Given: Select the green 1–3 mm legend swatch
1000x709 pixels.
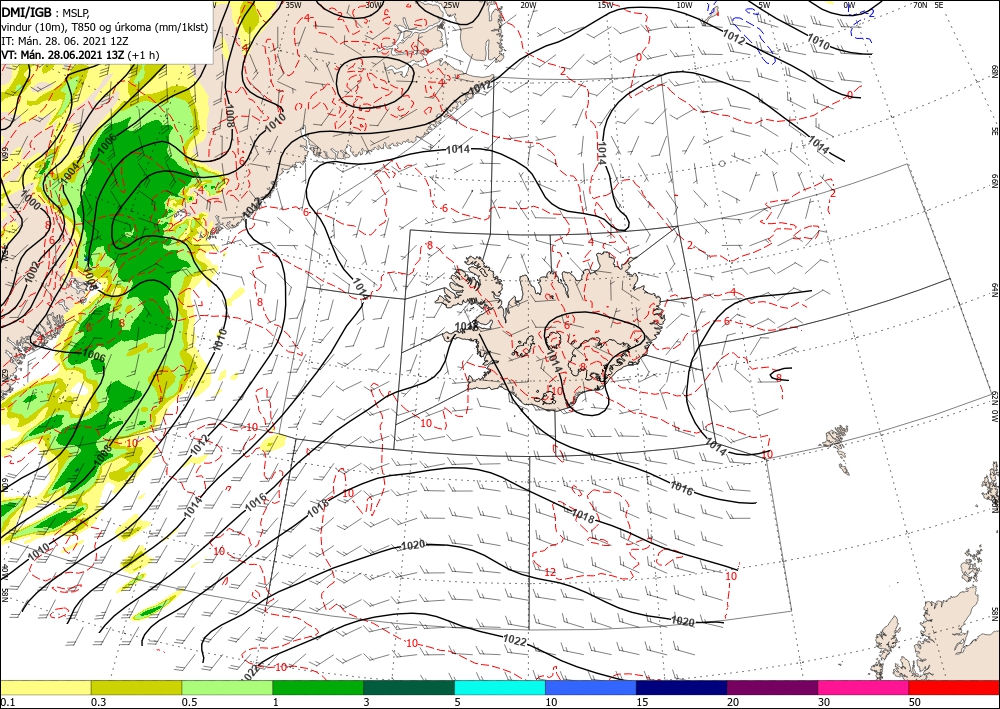Looking at the screenshot, I should click(318, 687).
